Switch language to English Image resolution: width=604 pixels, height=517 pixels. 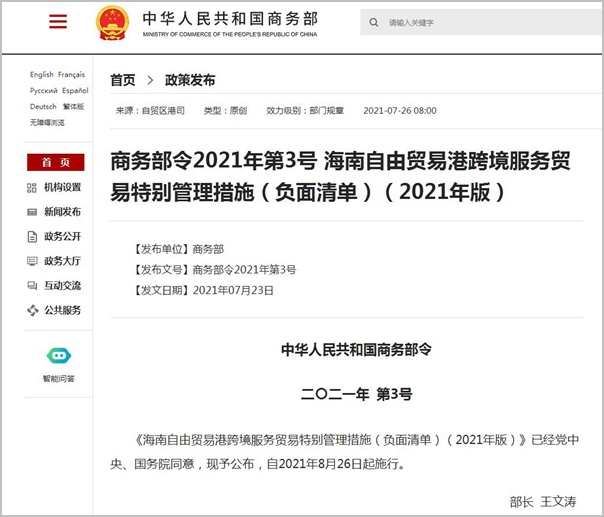click(41, 75)
